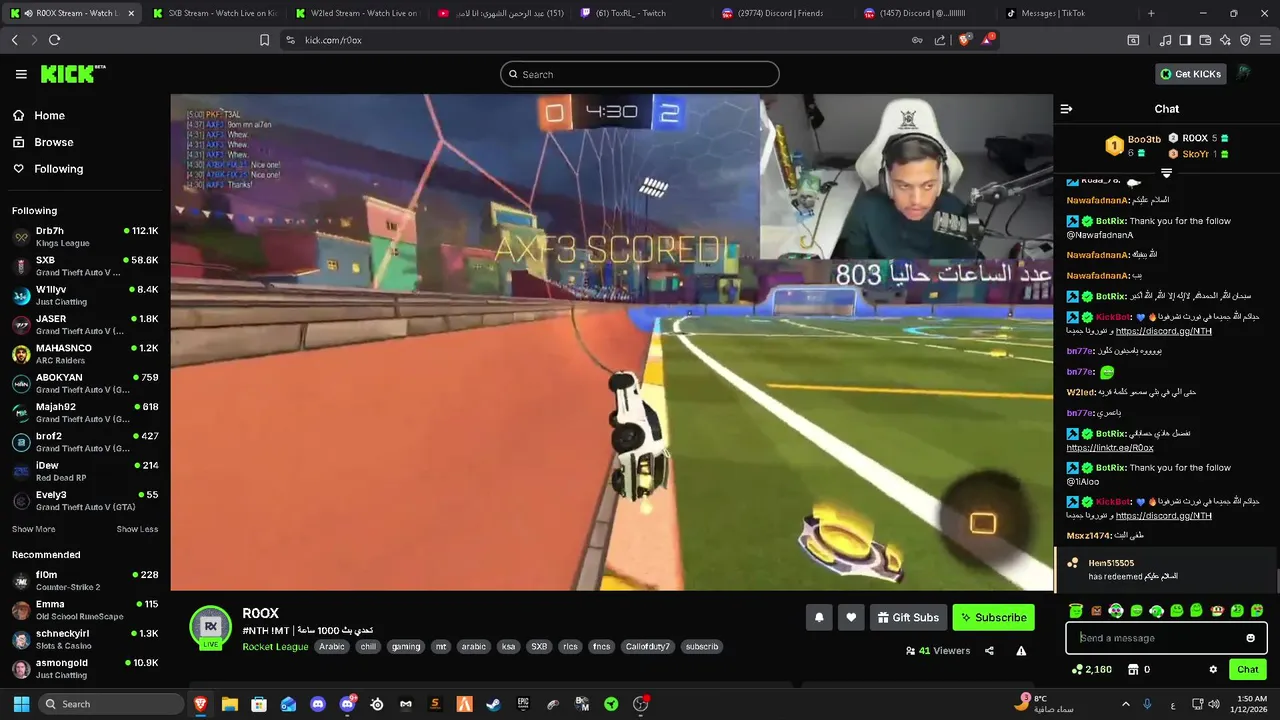
Task: Go to Home in sidebar
Action: tap(39, 115)
